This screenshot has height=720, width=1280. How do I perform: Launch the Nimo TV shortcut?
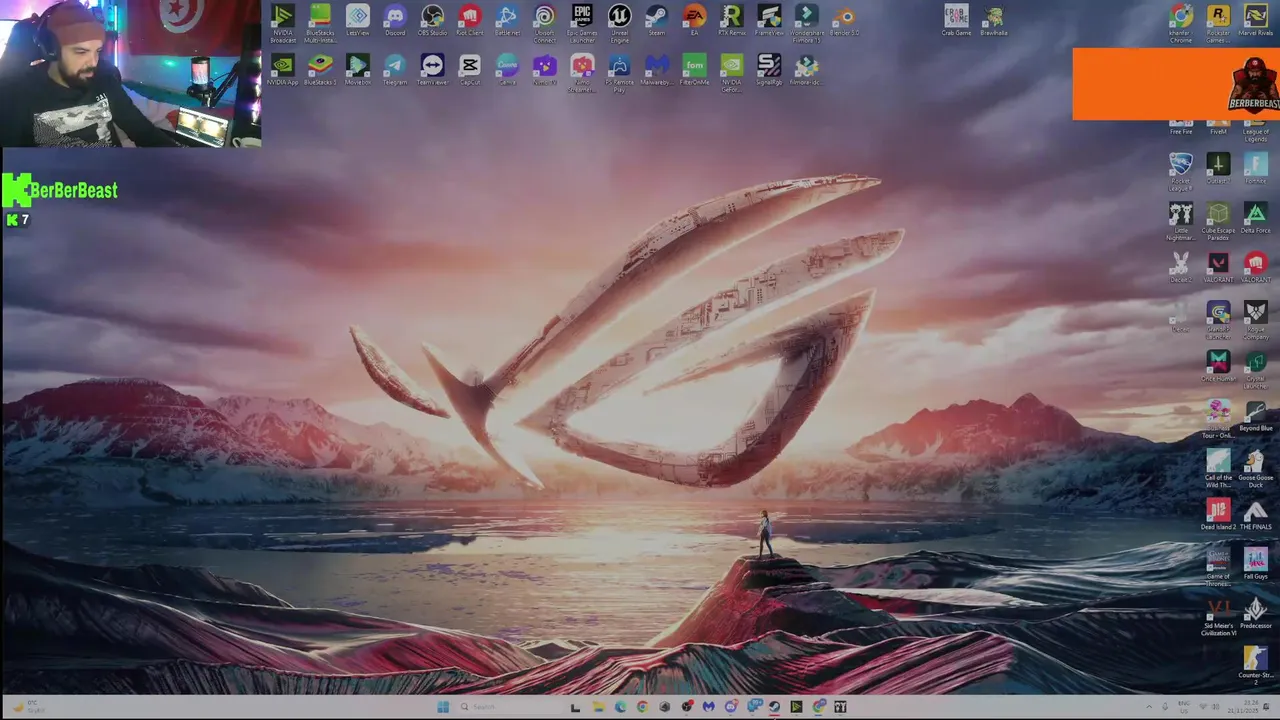coord(544,70)
